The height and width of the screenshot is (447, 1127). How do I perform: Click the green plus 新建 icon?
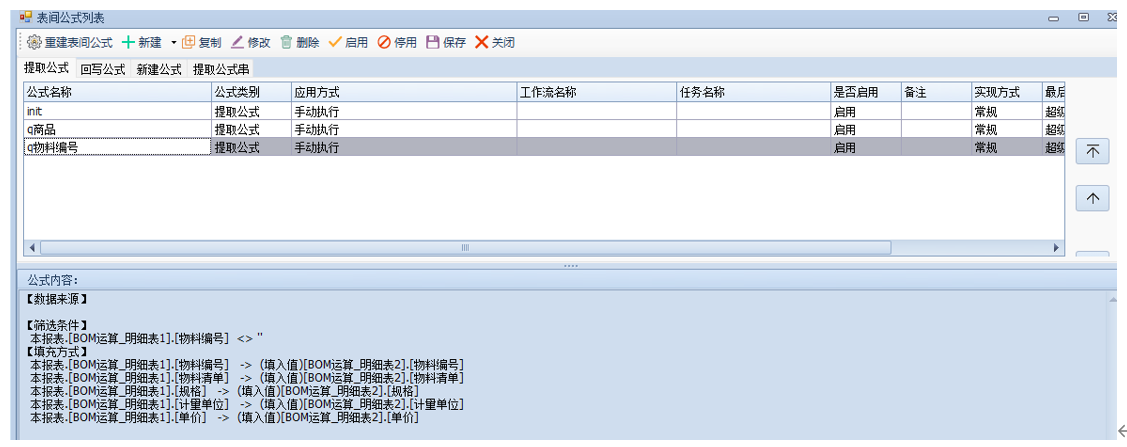pos(128,42)
